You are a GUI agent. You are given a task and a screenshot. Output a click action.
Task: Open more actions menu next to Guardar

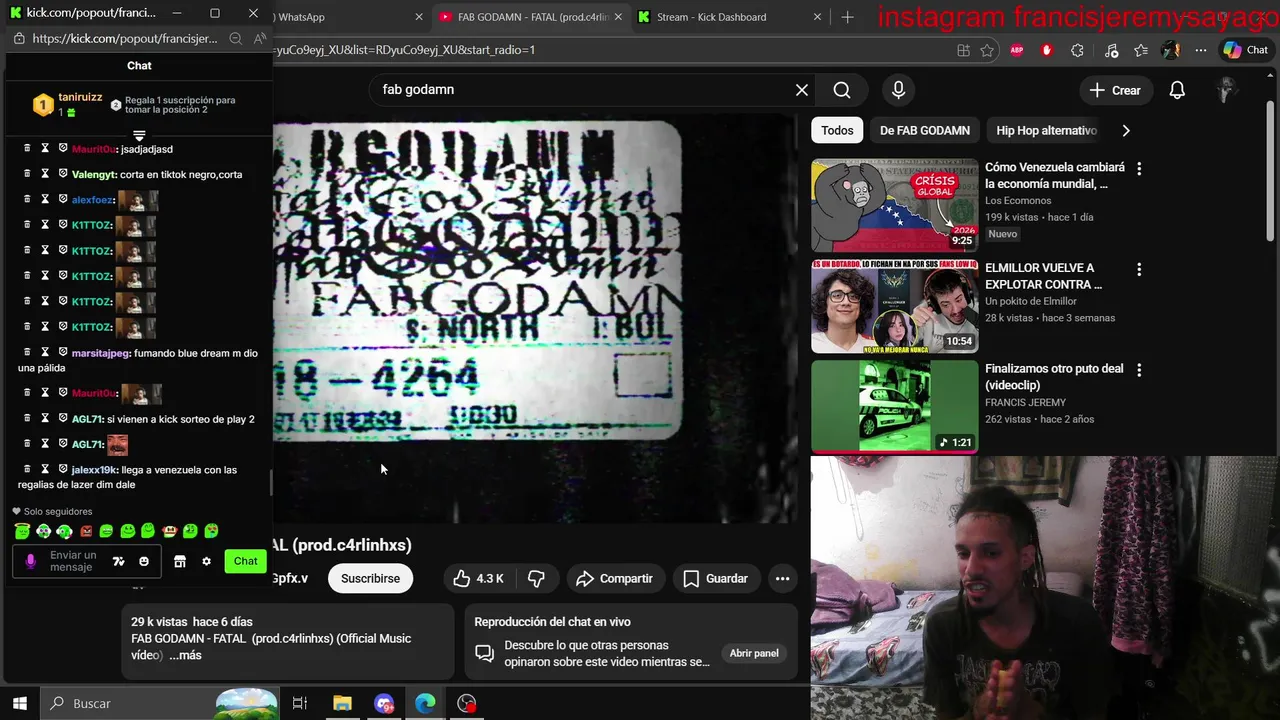(782, 578)
